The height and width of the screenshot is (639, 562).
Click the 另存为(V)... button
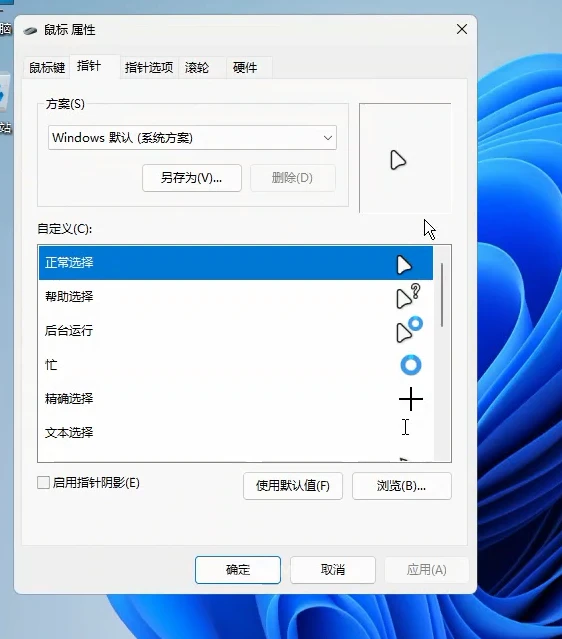point(192,178)
